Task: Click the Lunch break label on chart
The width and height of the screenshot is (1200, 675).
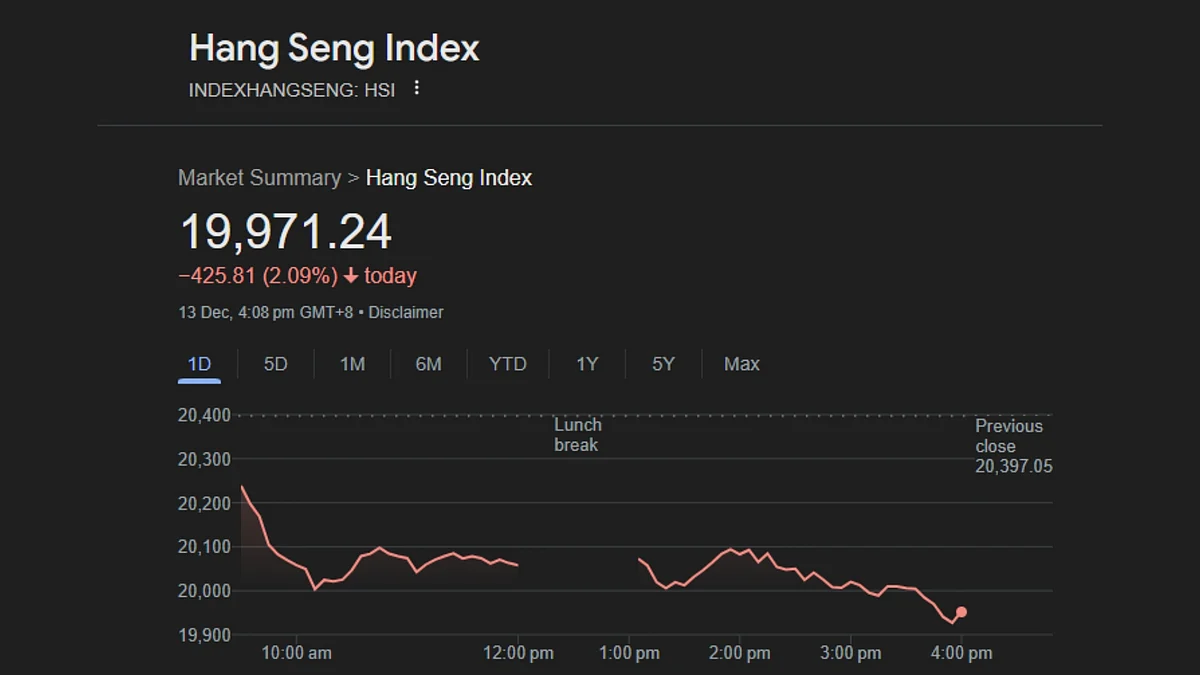Action: [x=578, y=435]
